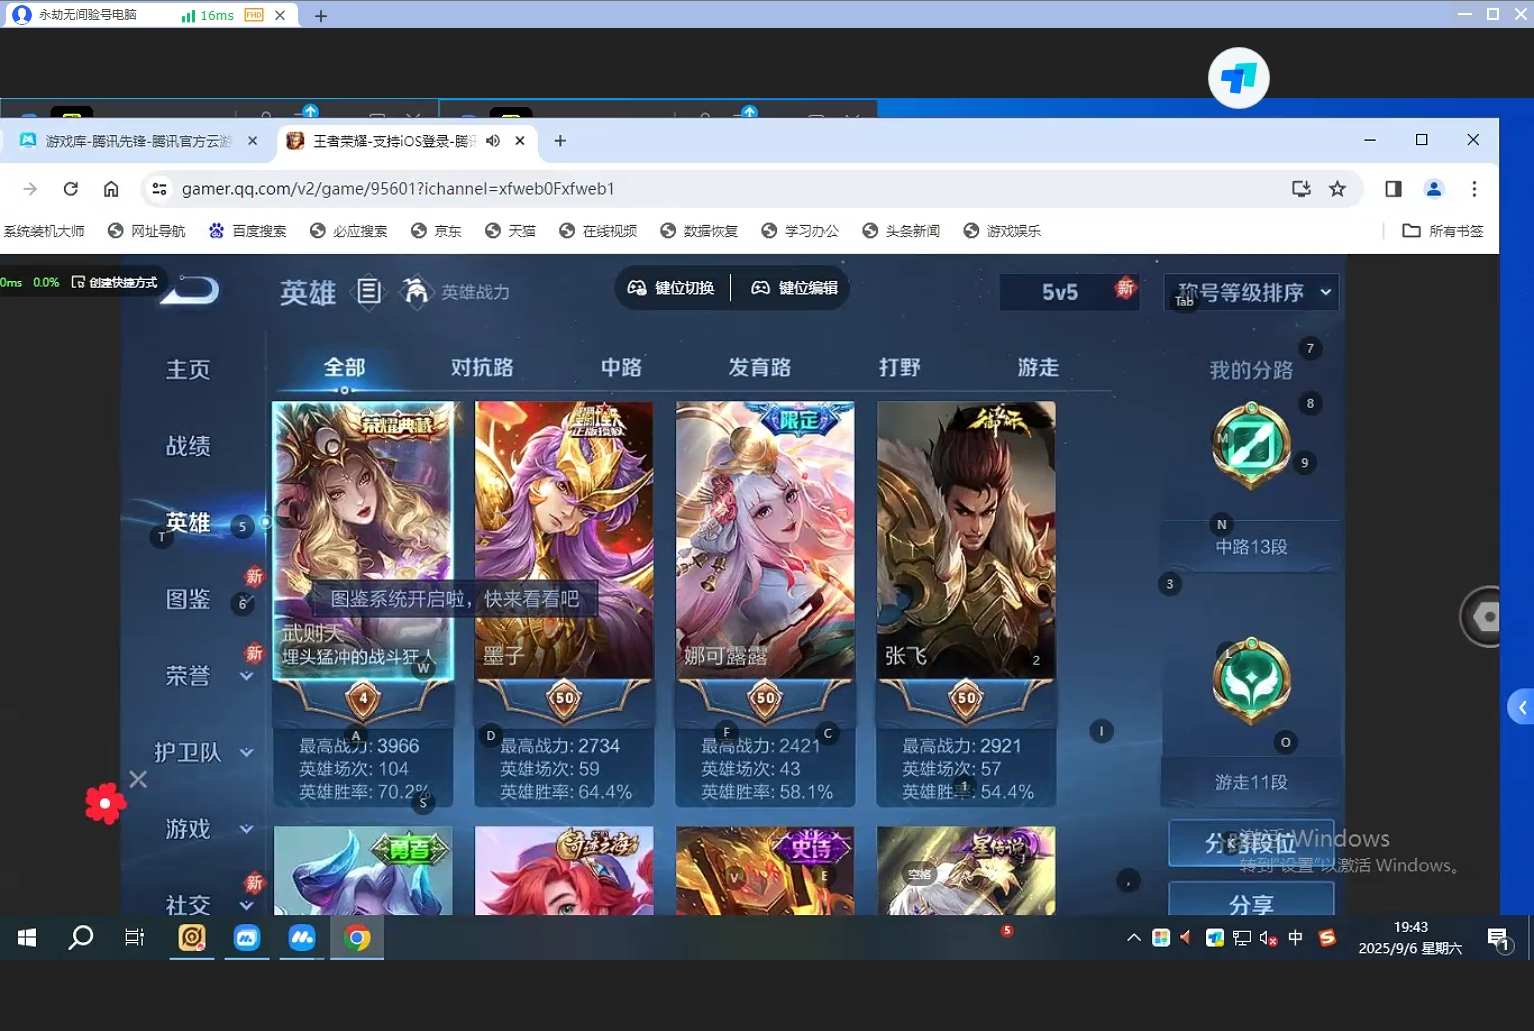This screenshot has height=1031, width=1534.
Task: Click the 创建快捷方式 shortcut button
Action: pos(115,283)
